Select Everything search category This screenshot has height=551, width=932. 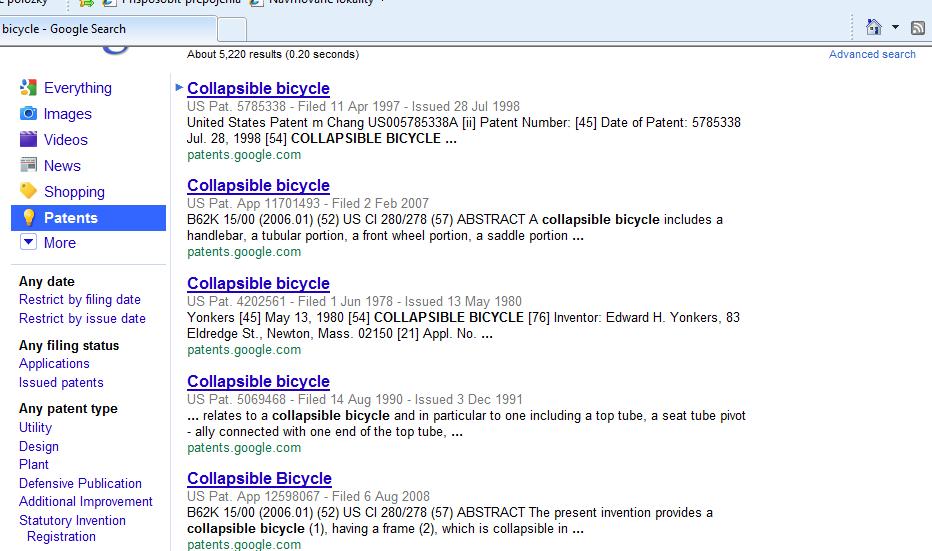point(78,88)
